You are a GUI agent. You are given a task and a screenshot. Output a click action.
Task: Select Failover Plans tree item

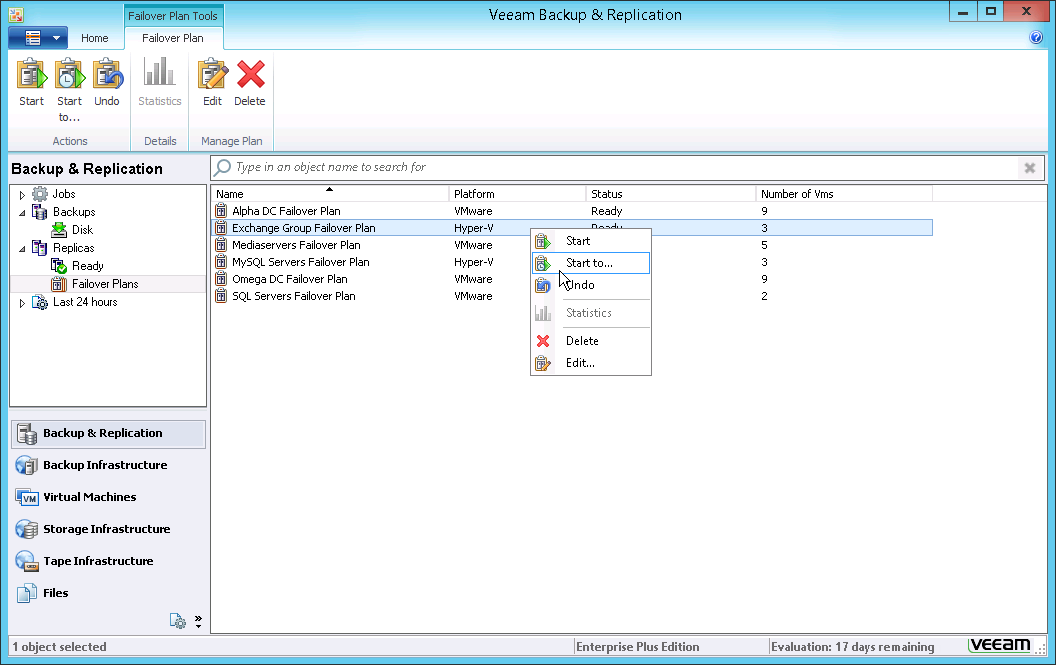[105, 284]
